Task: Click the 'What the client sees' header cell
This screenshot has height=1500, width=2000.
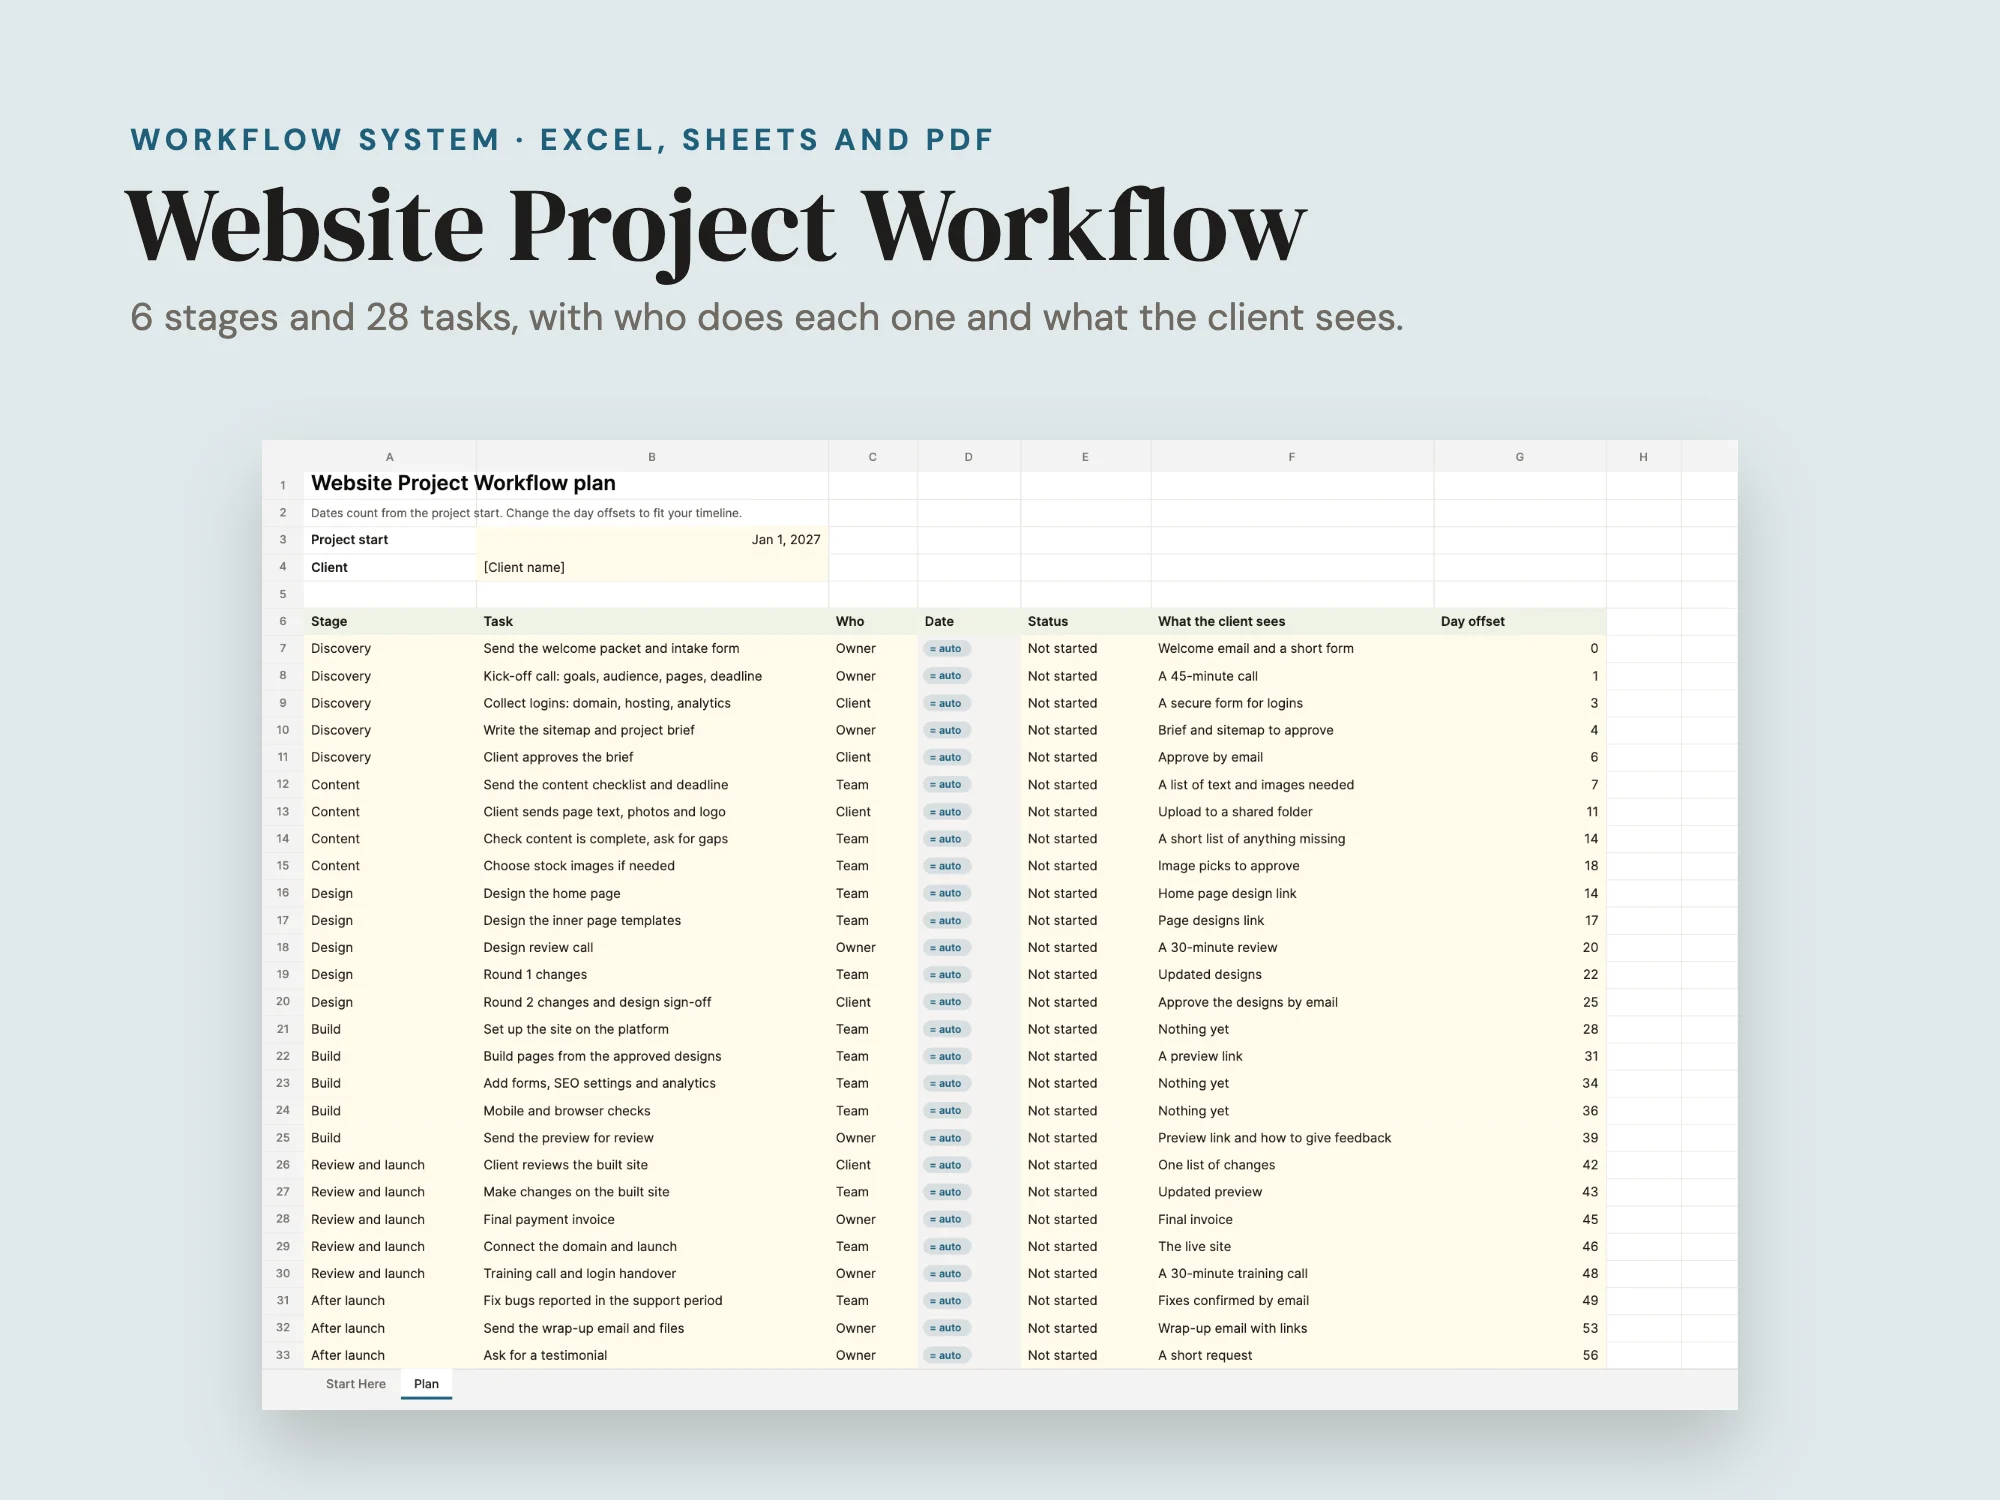Action: (1292, 621)
